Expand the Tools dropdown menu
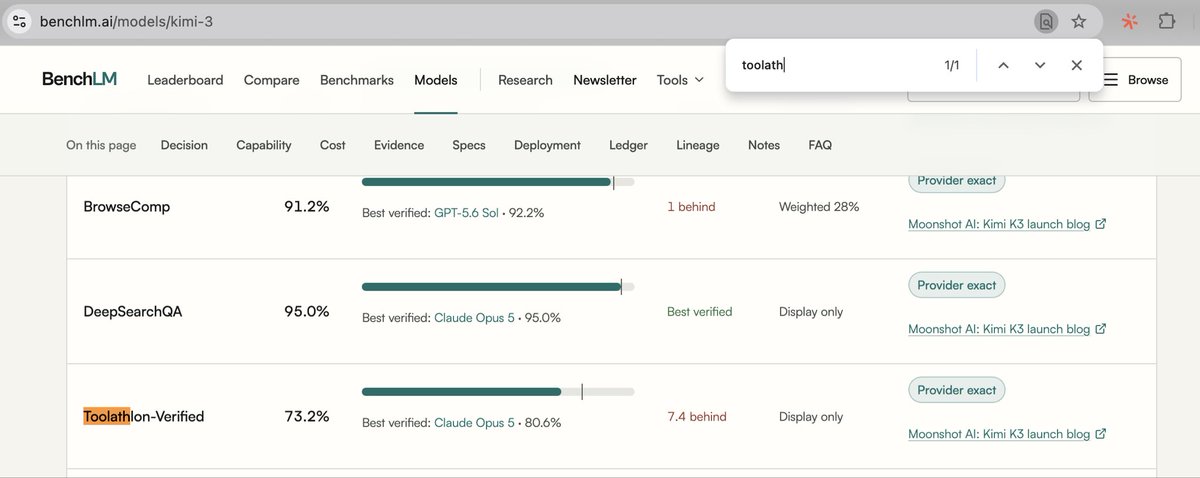Image resolution: width=1200 pixels, height=478 pixels. coord(680,80)
